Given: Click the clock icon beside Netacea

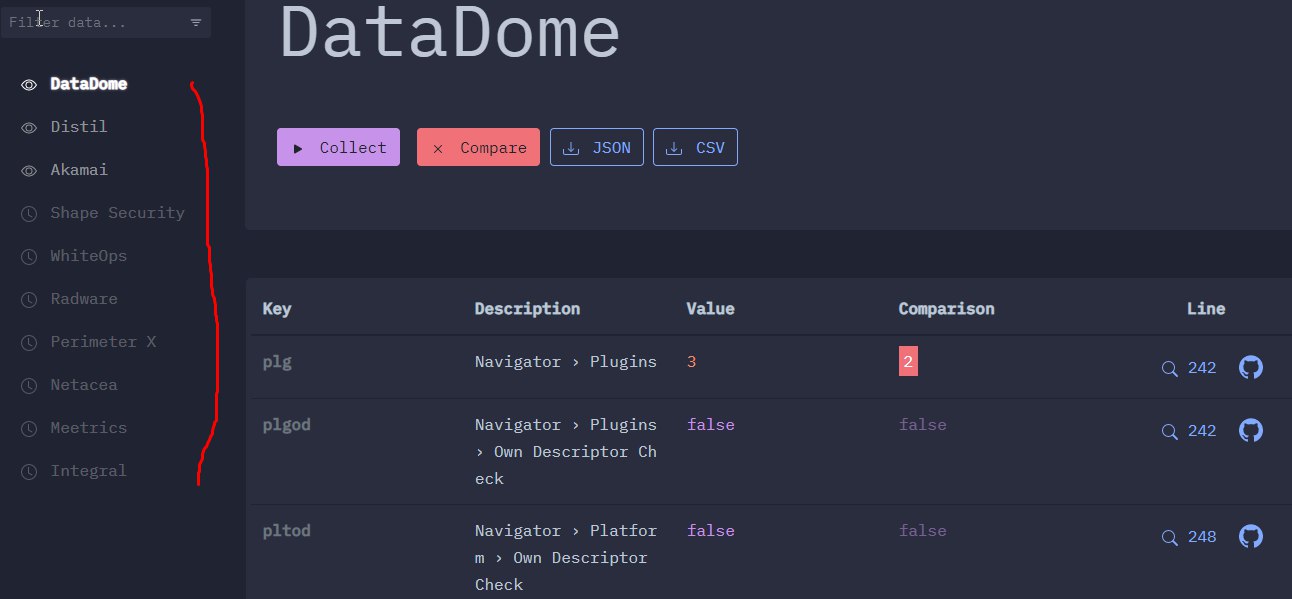Looking at the screenshot, I should 29,385.
